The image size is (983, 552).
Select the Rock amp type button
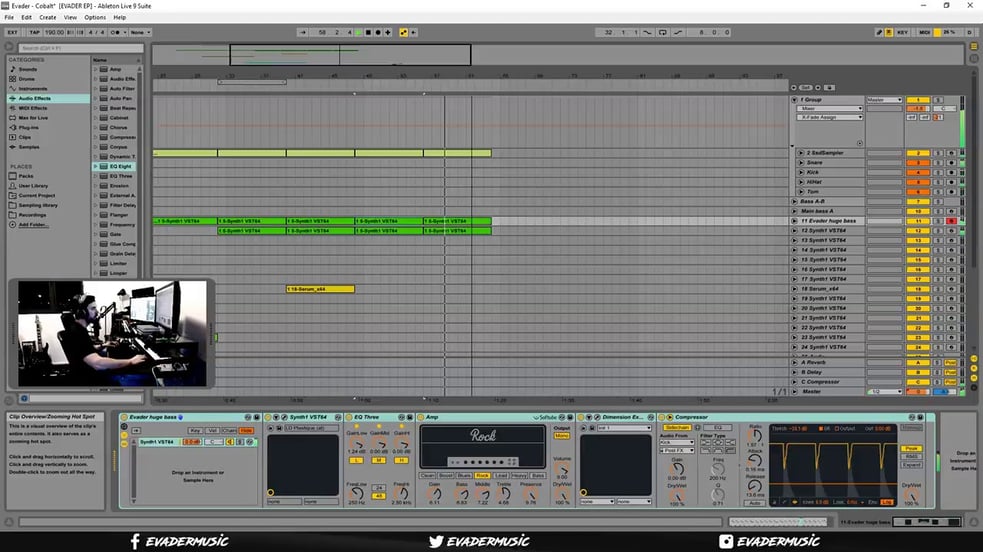(482, 476)
